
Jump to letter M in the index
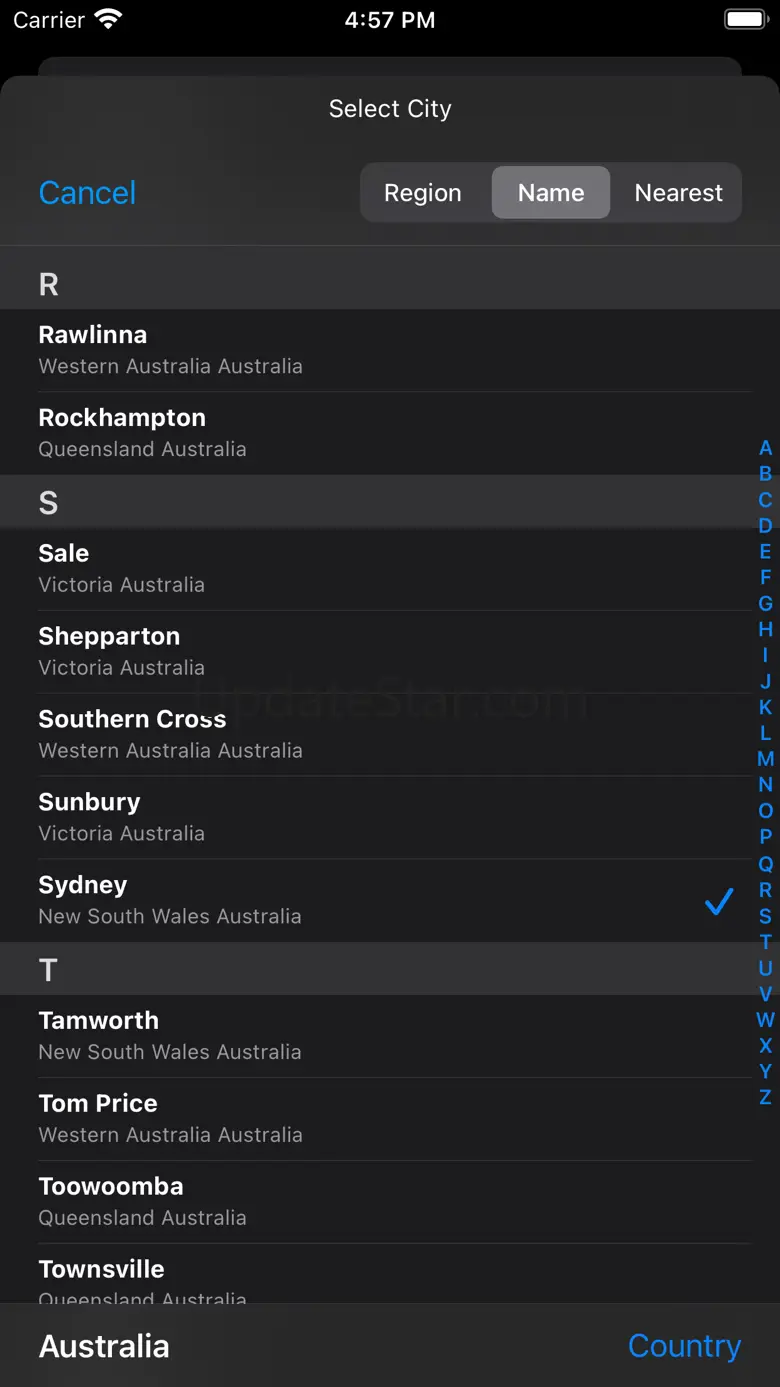coord(765,759)
